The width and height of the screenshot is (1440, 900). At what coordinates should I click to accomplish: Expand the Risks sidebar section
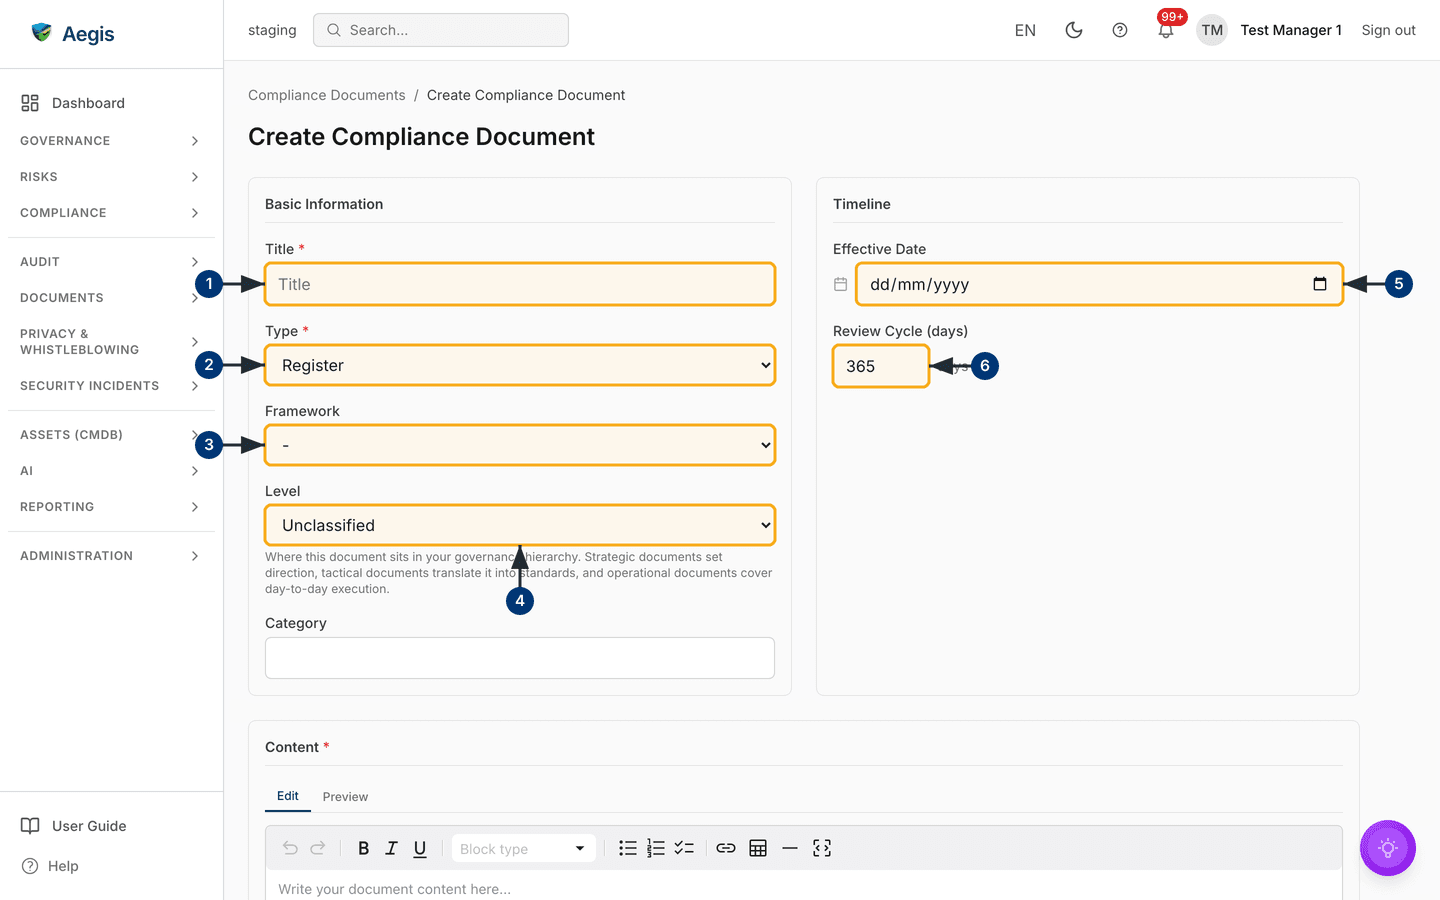pyautogui.click(x=111, y=177)
